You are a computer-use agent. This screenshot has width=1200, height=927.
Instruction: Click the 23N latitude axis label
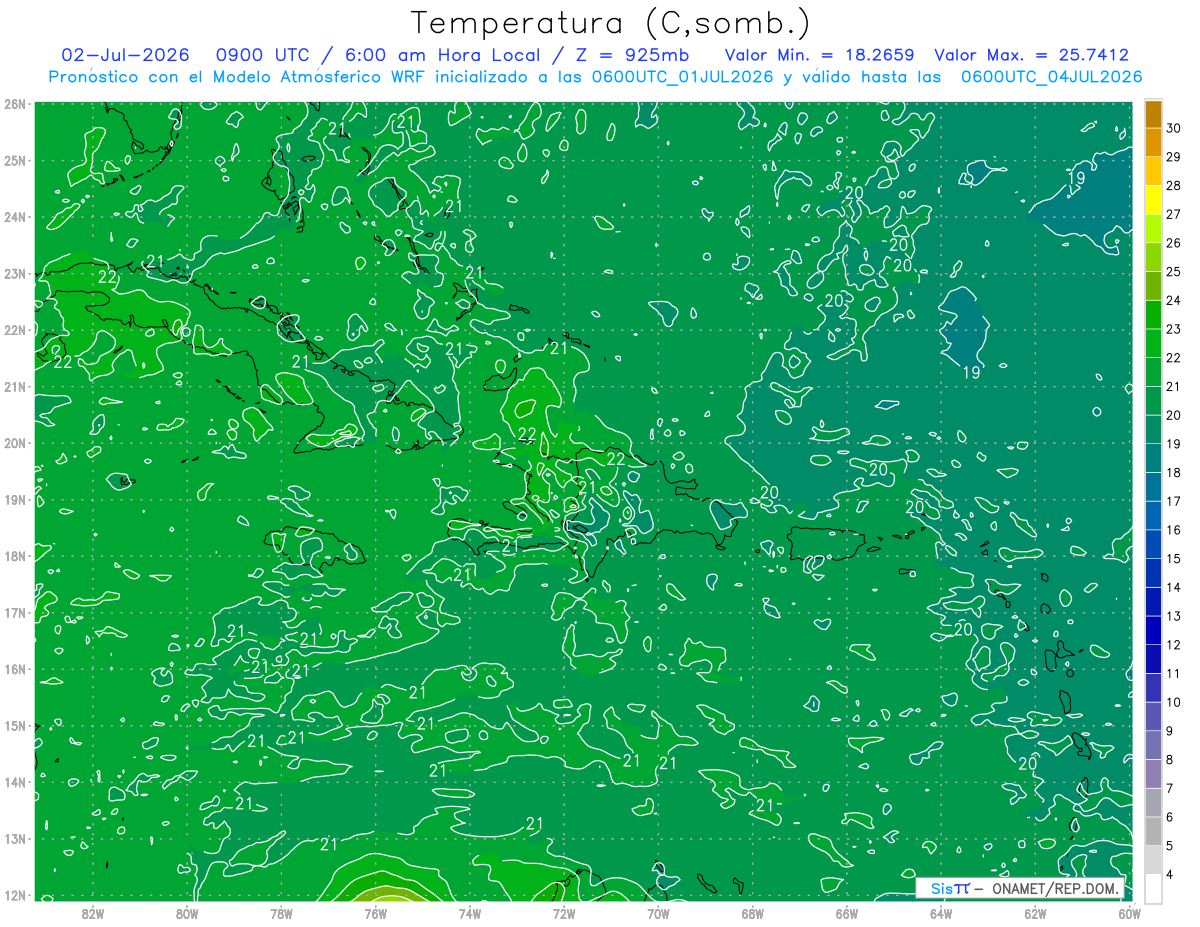[x=14, y=273]
